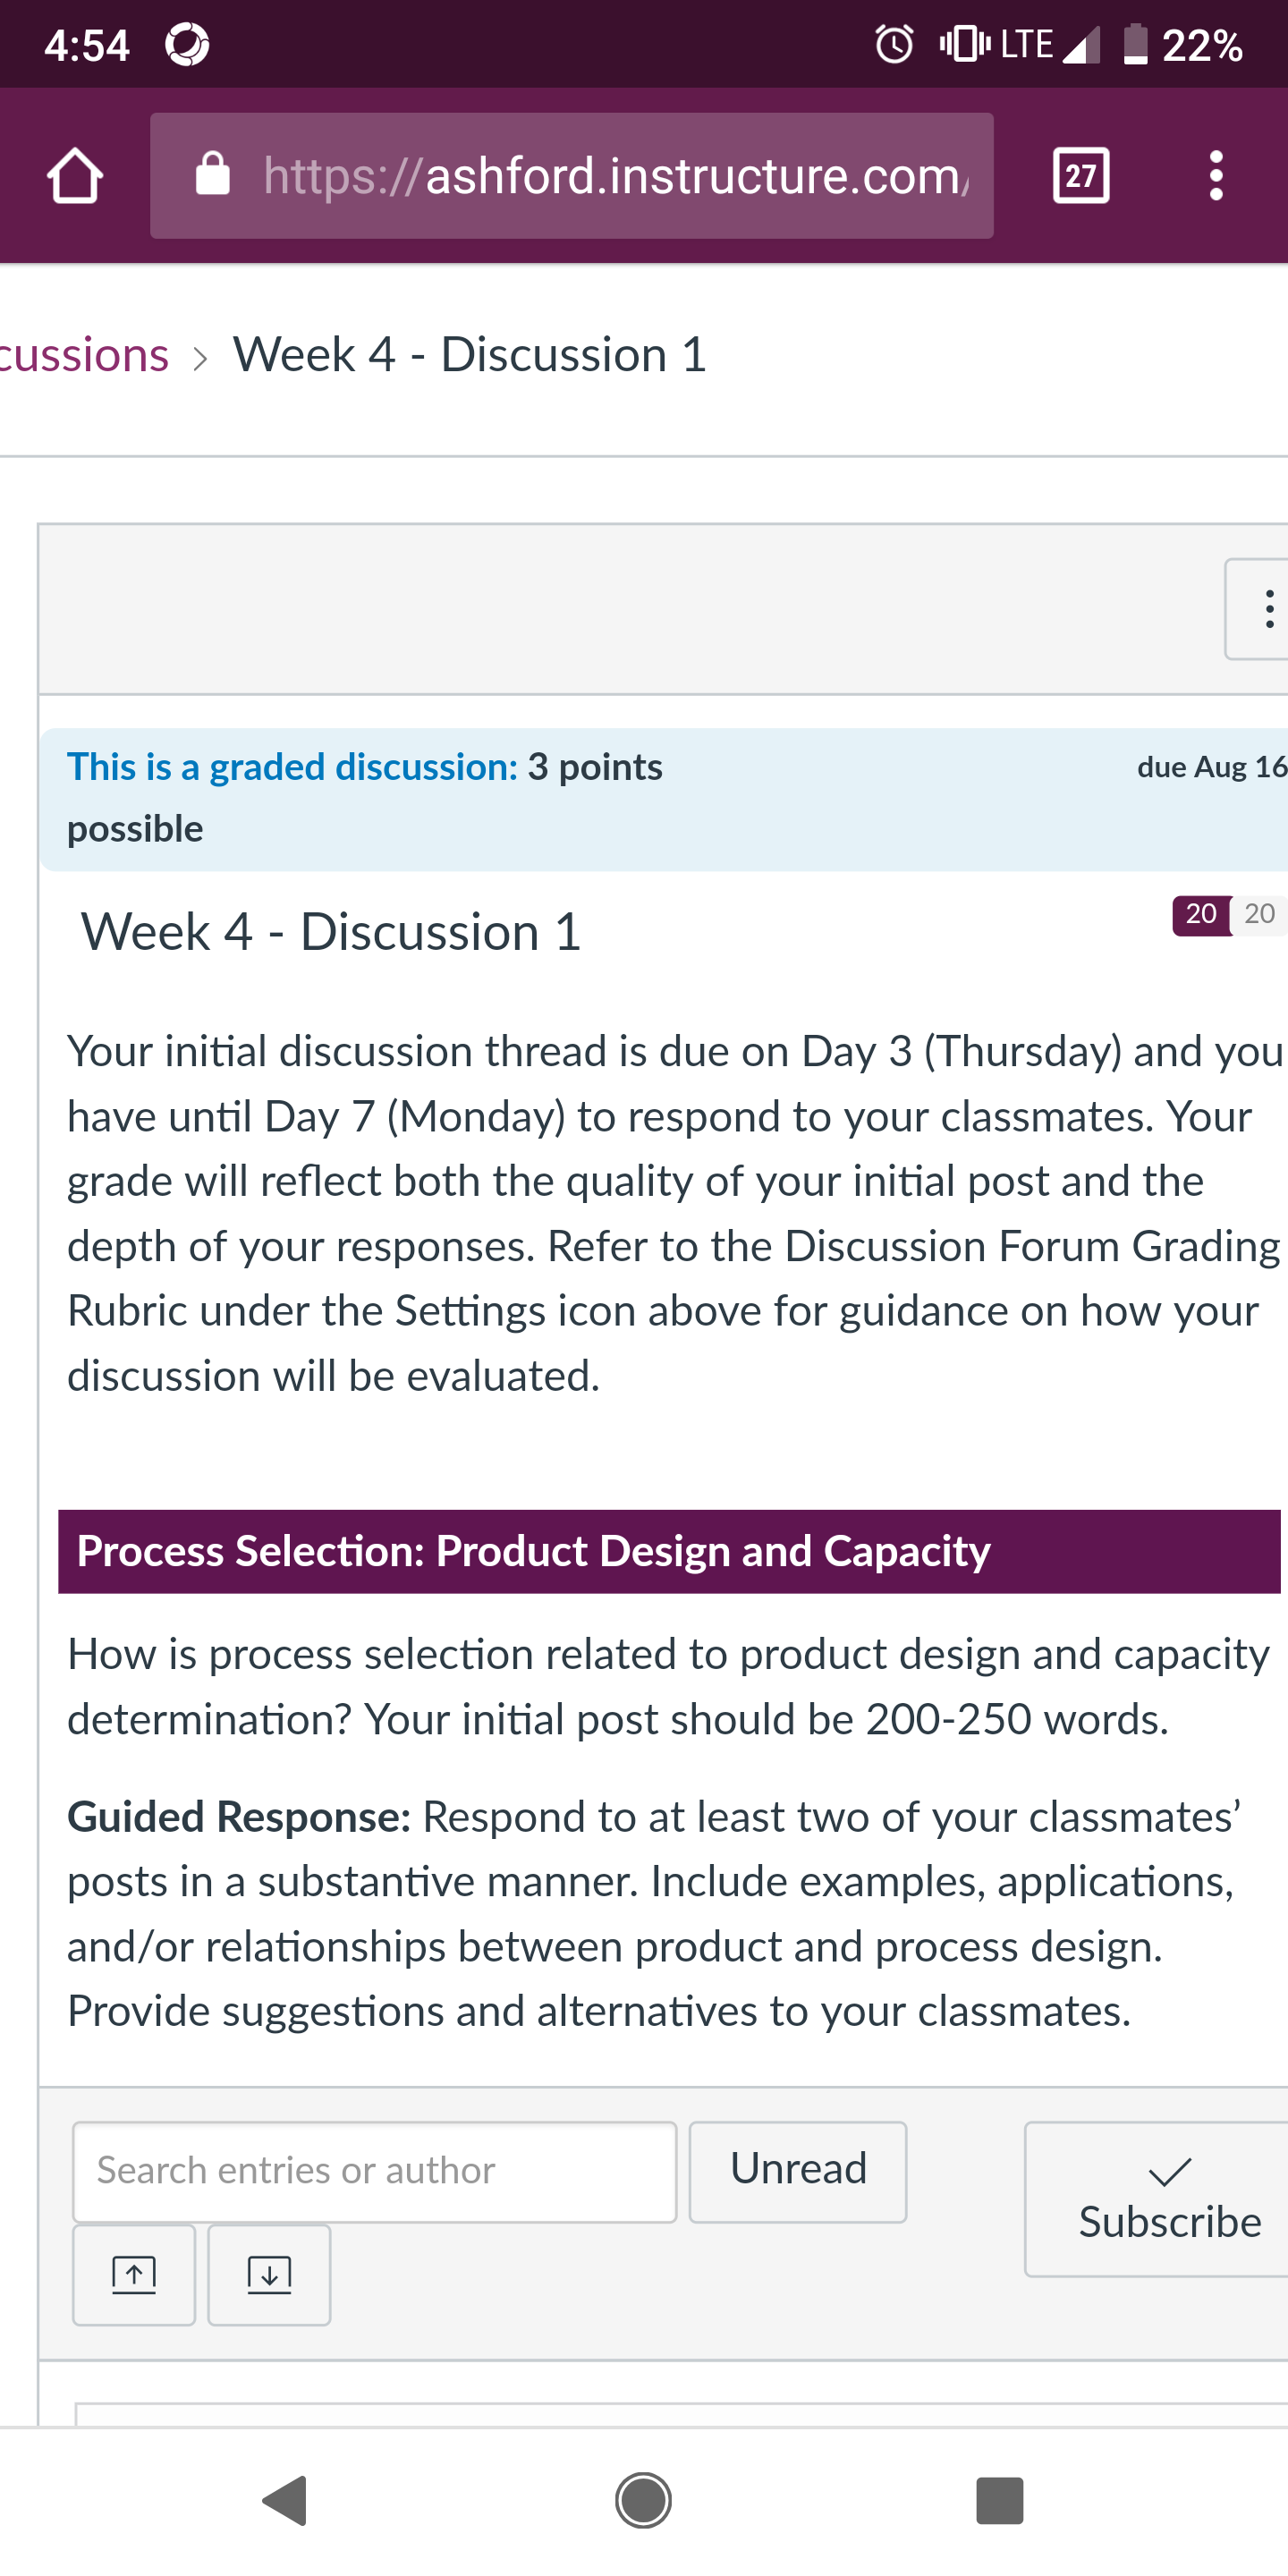Tap the lock icon in address bar
Image resolution: width=1288 pixels, height=2576 pixels.
212,174
